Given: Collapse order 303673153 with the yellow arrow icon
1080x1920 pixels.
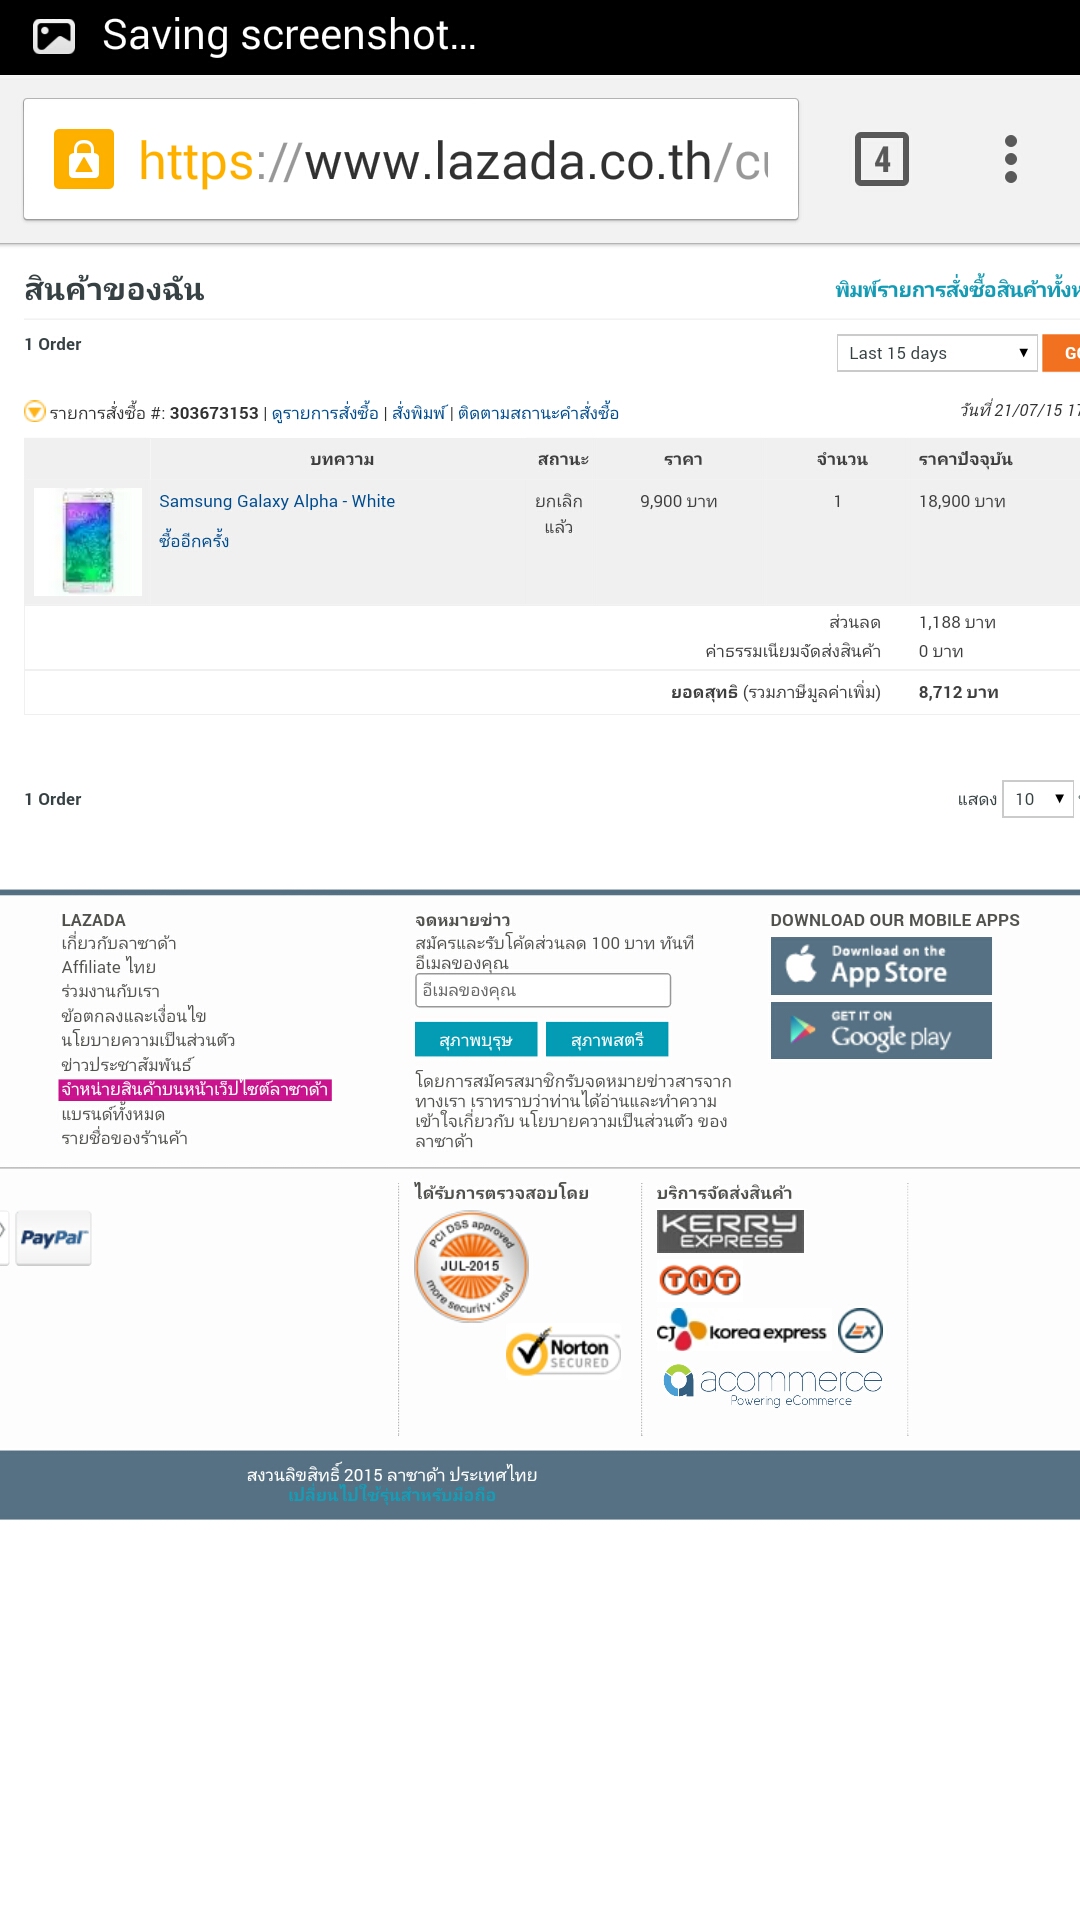Looking at the screenshot, I should pyautogui.click(x=35, y=411).
